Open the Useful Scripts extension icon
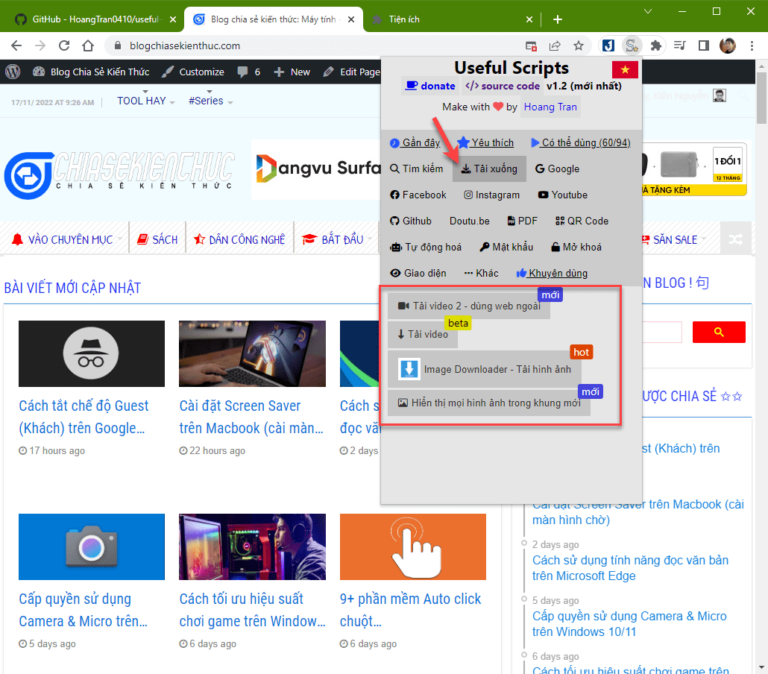Image resolution: width=768 pixels, height=674 pixels. (x=631, y=45)
